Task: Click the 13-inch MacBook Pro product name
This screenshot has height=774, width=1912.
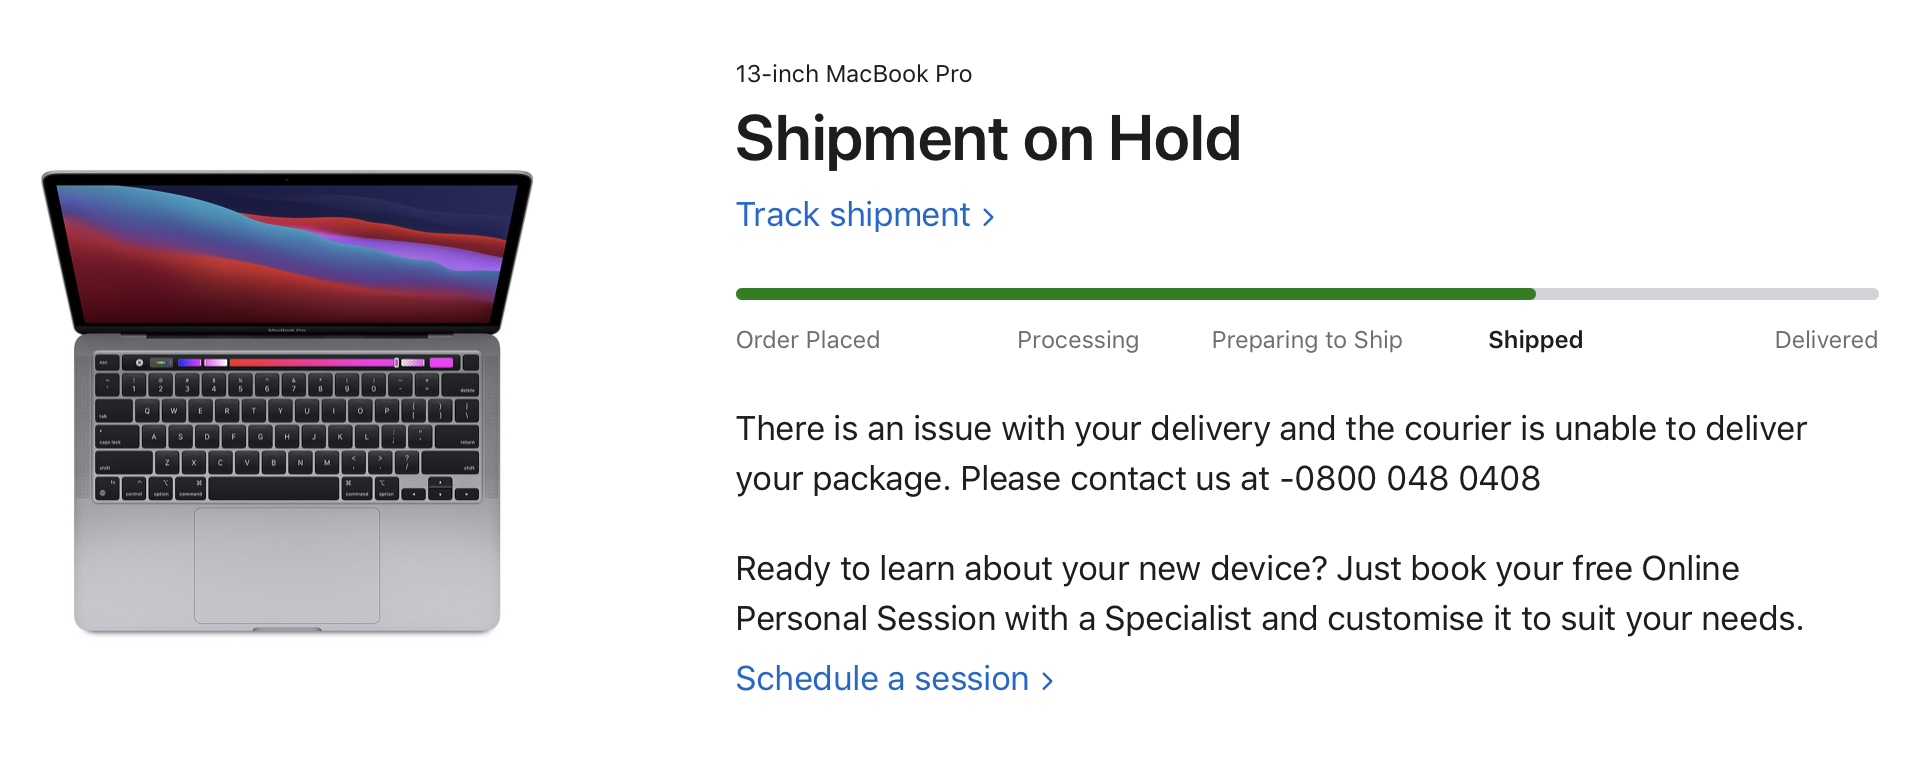Action: 853,74
